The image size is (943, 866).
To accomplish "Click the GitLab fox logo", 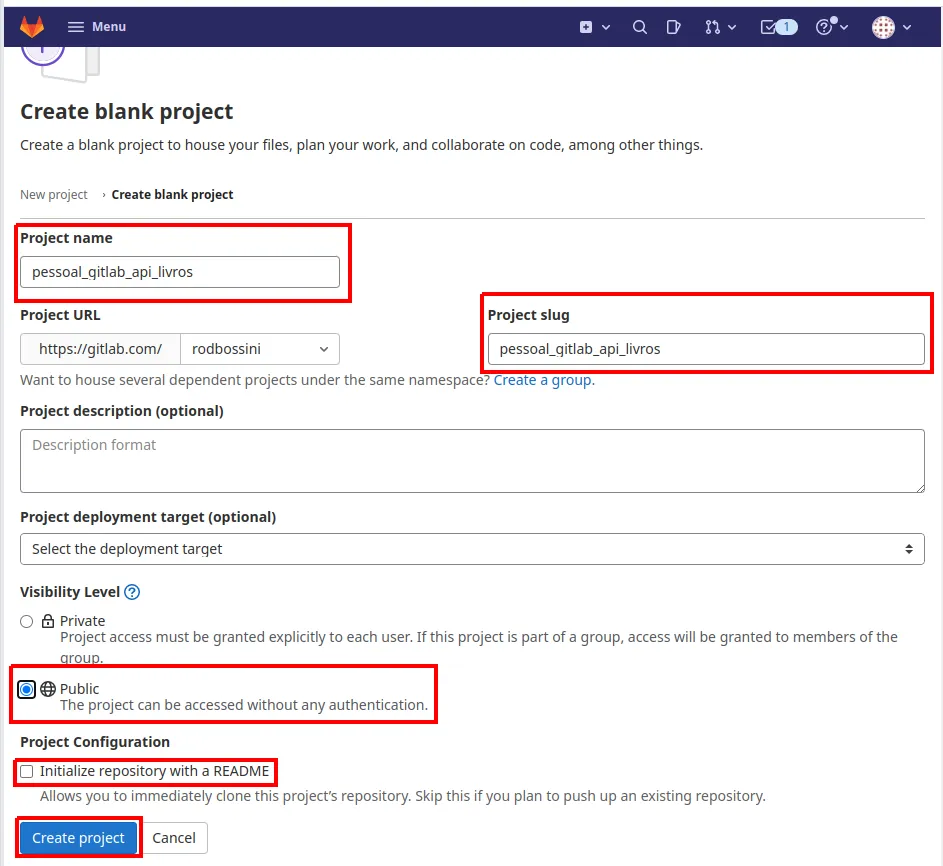I will [x=32, y=26].
